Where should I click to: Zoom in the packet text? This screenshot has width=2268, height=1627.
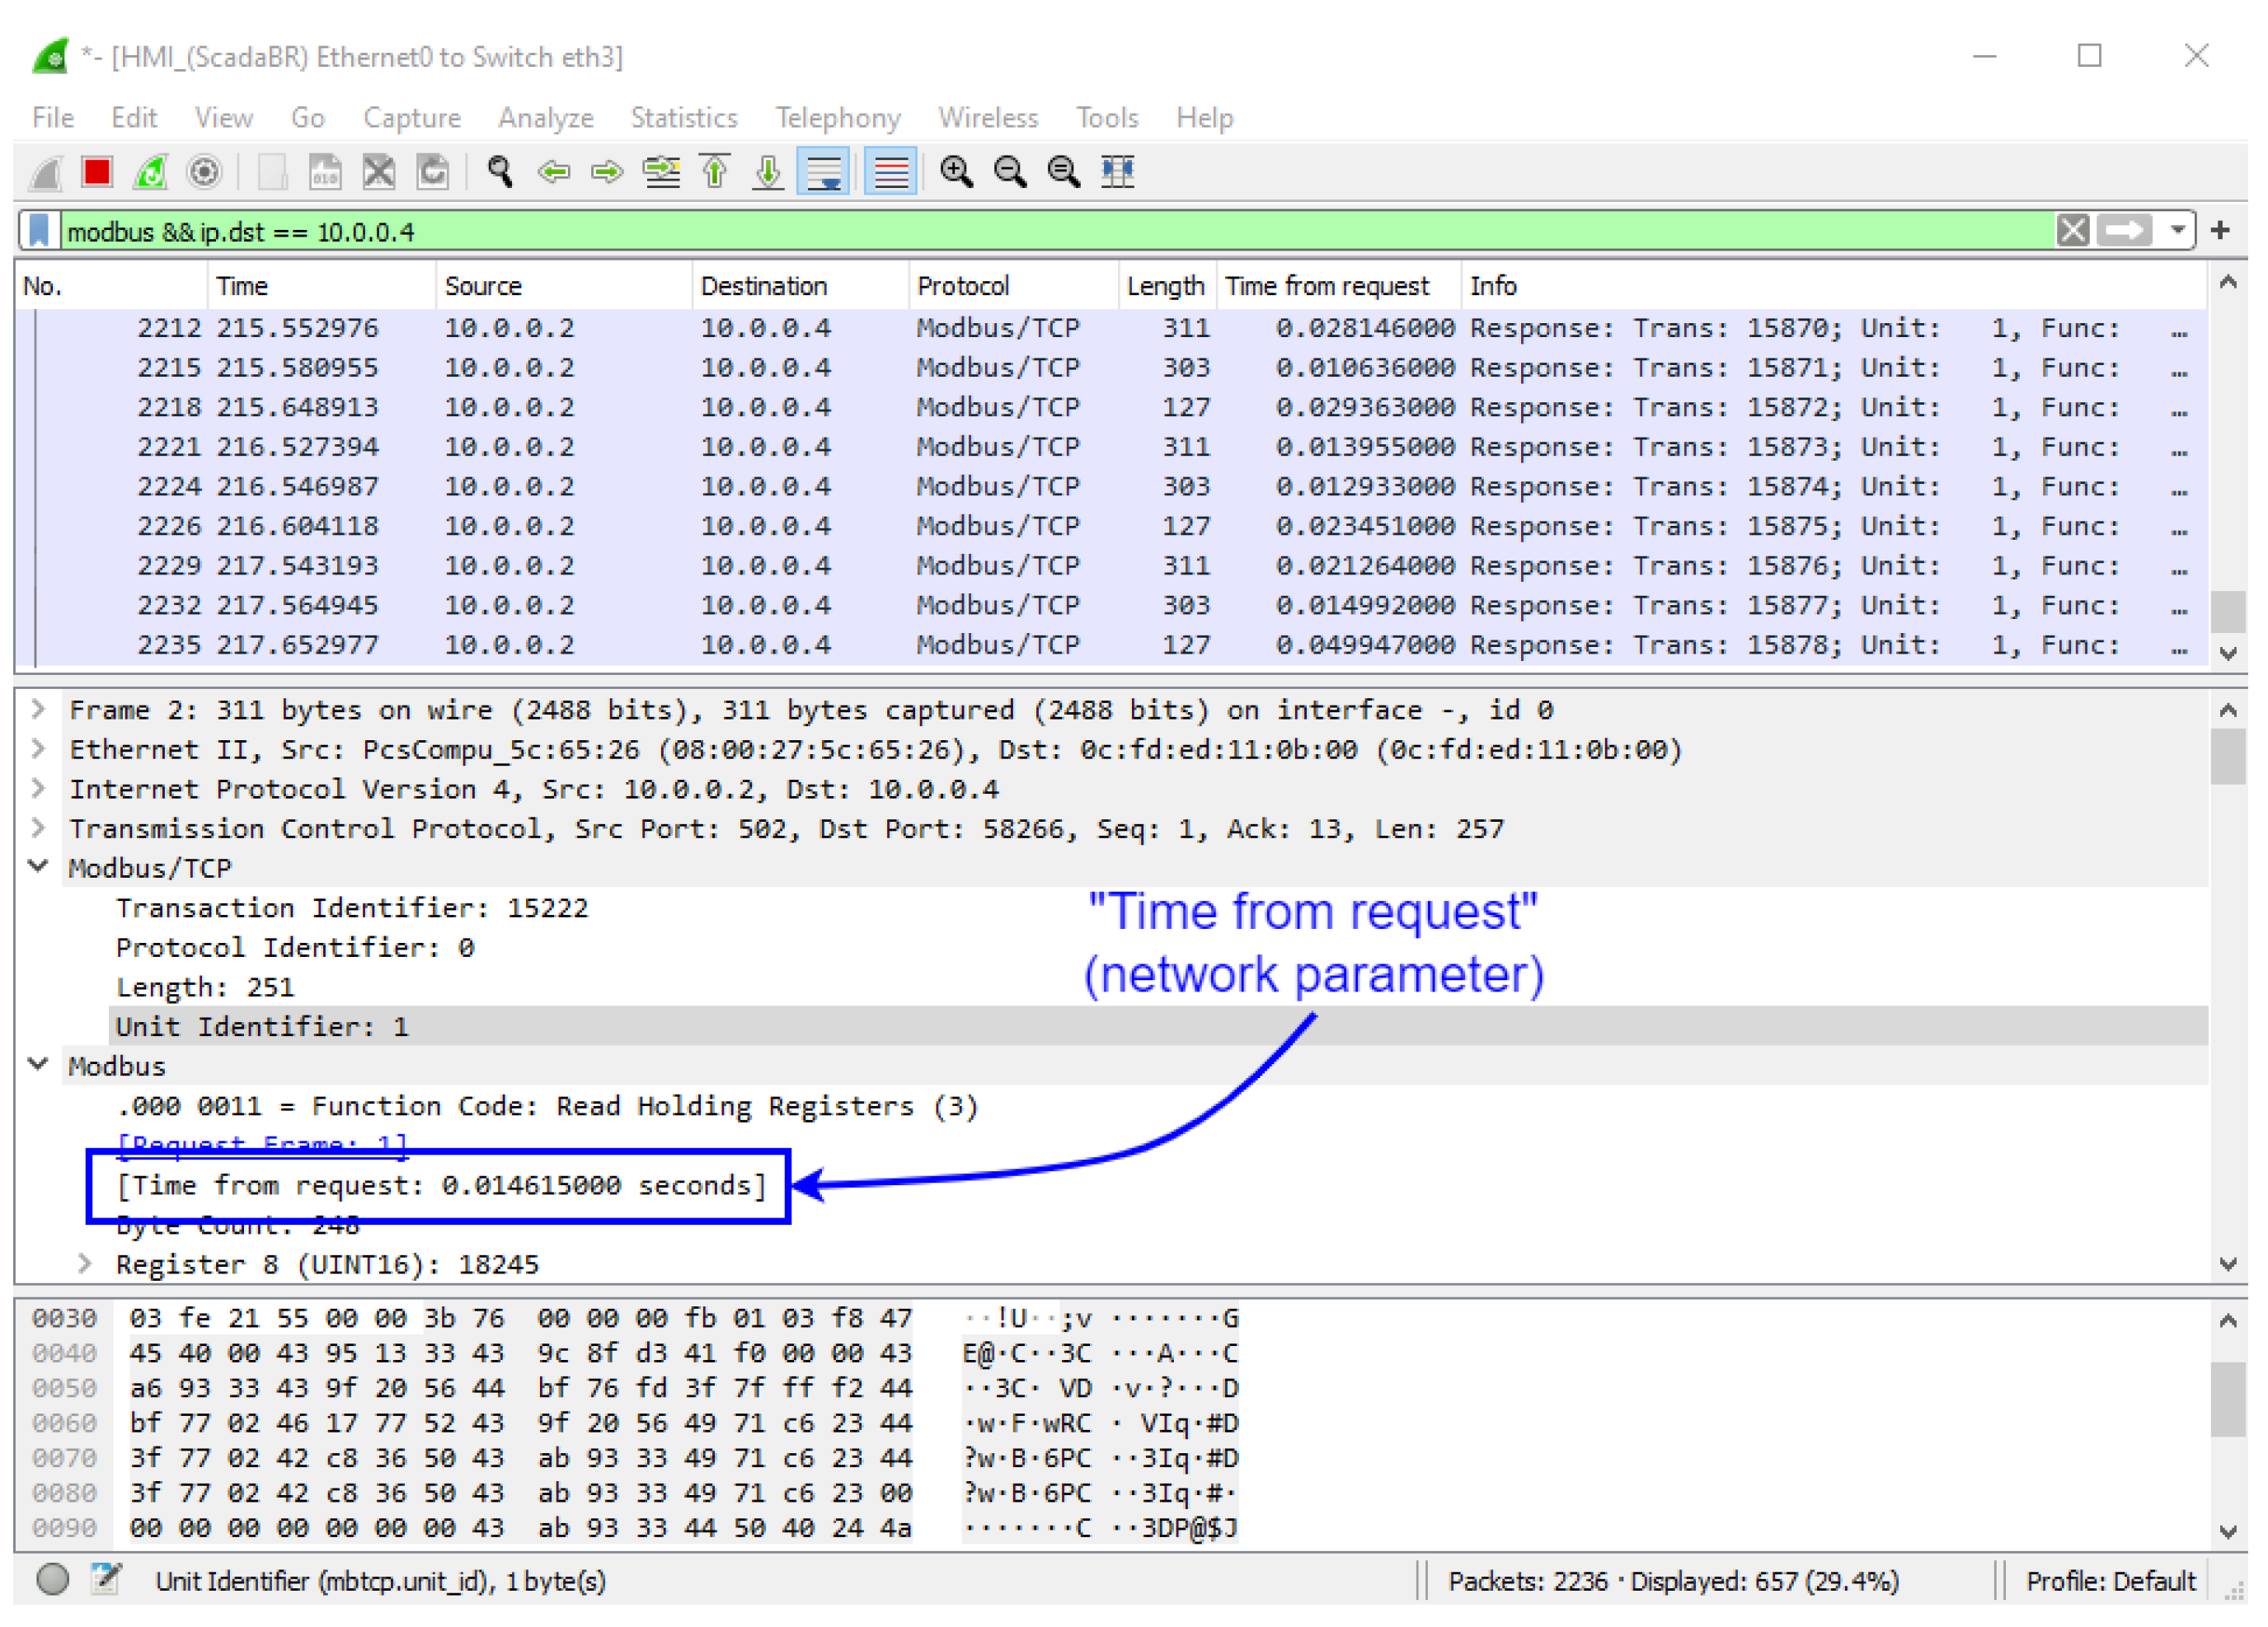[x=956, y=172]
